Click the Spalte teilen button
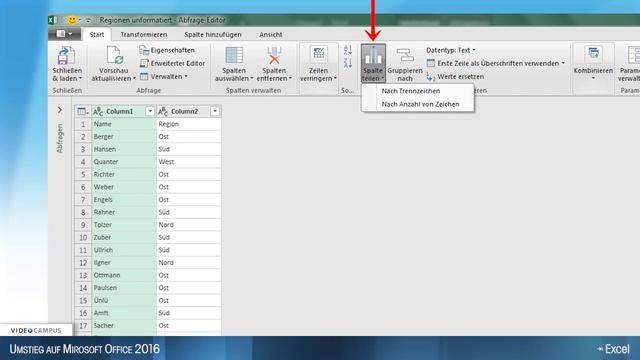This screenshot has width=640, height=360. coord(373,63)
